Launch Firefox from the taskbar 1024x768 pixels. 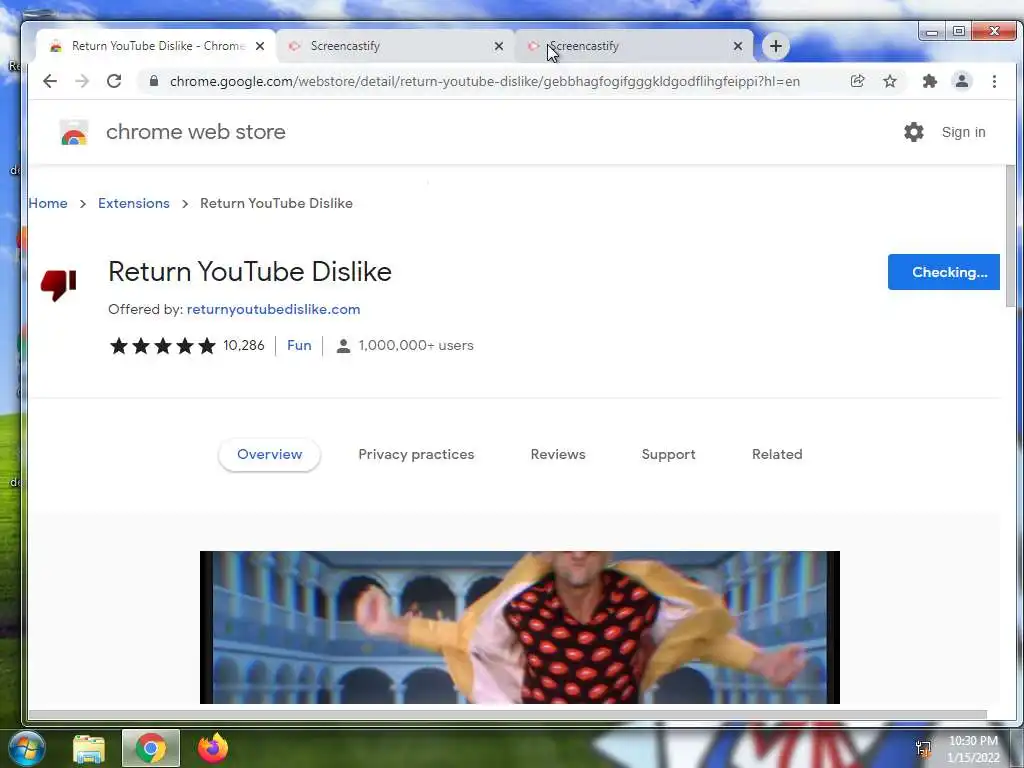click(x=213, y=748)
